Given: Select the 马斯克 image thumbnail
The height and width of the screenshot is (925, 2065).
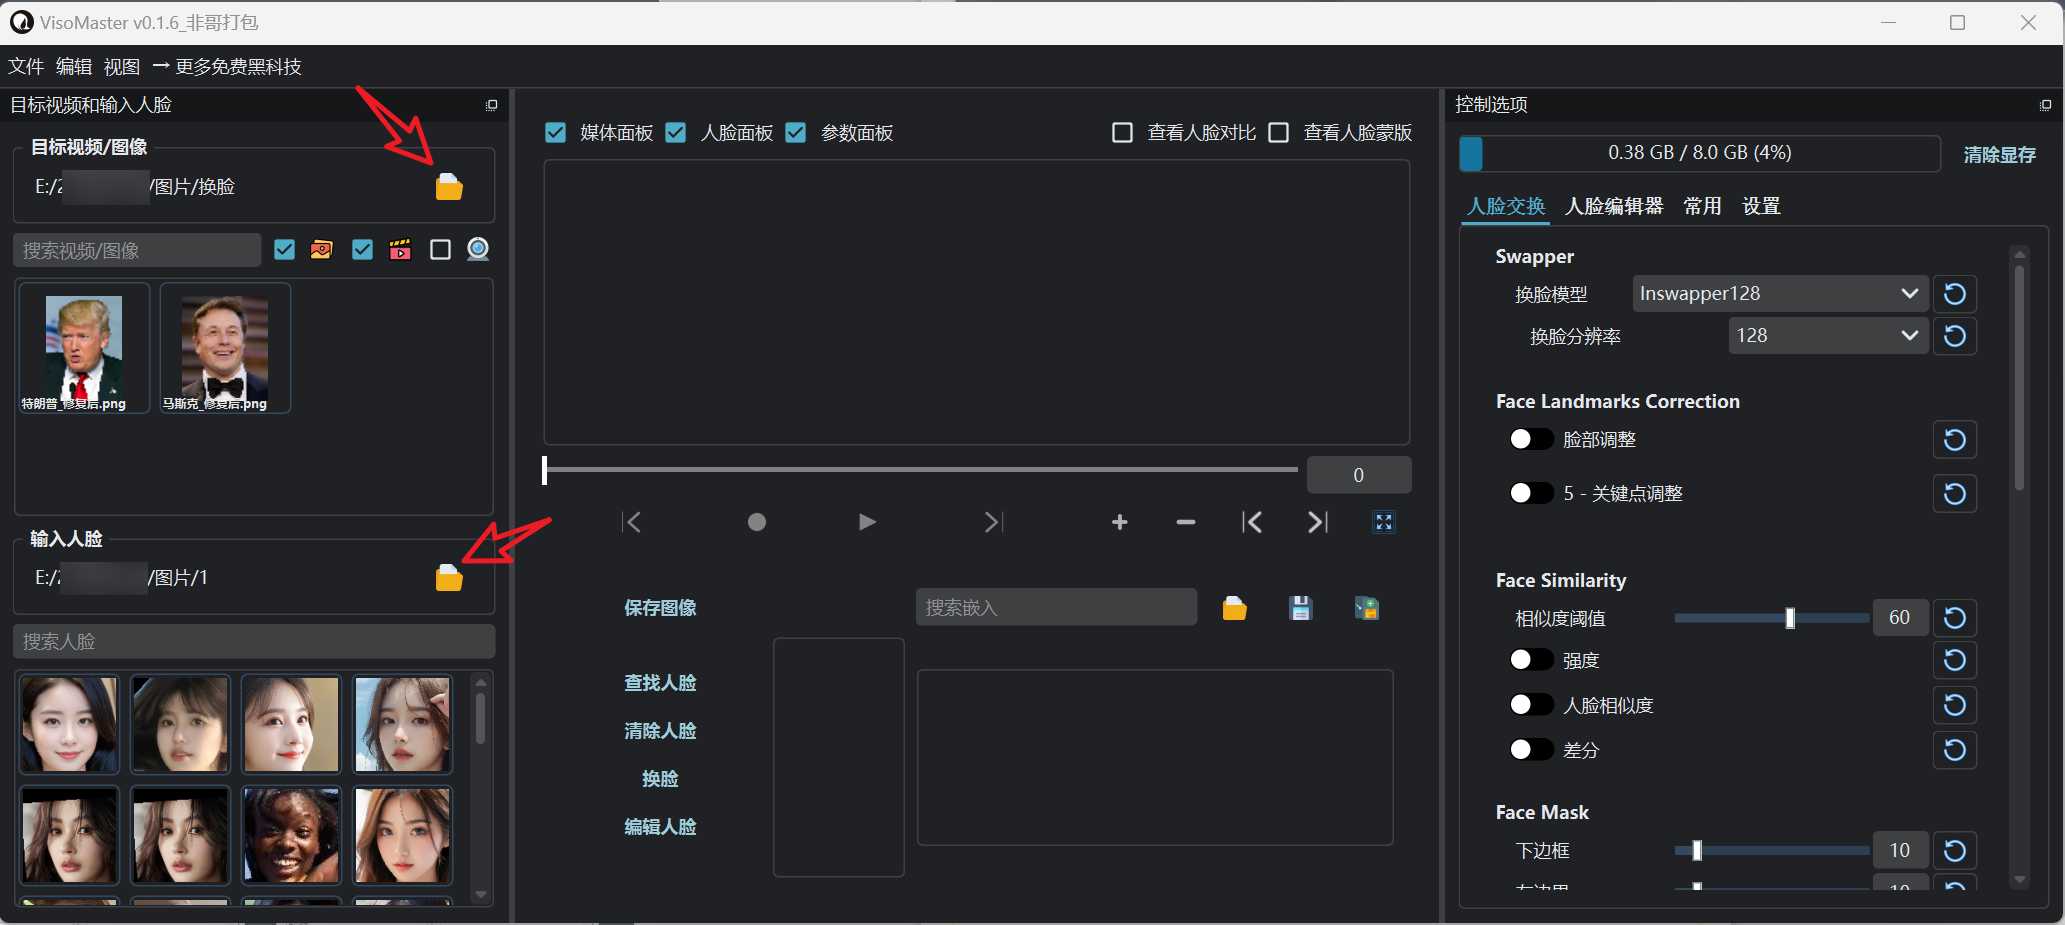Looking at the screenshot, I should click(x=225, y=348).
